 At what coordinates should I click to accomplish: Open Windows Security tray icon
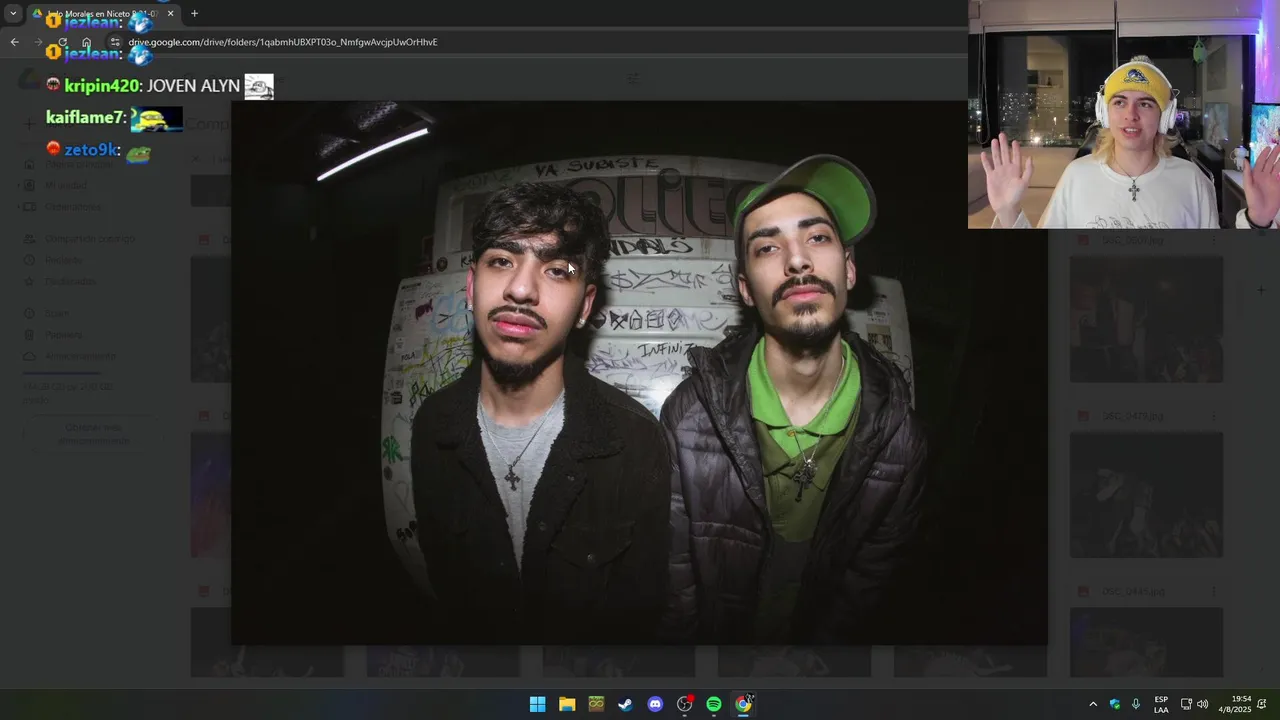click(1115, 704)
